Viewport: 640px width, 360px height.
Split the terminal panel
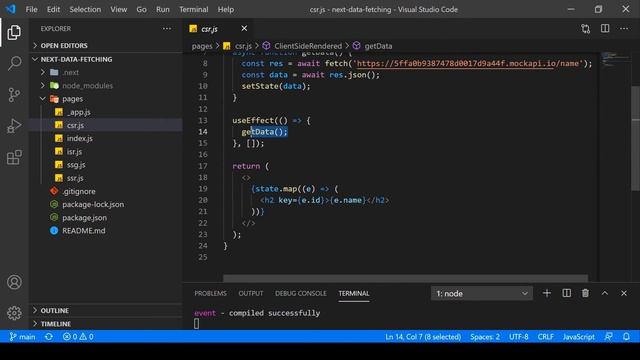tap(567, 293)
